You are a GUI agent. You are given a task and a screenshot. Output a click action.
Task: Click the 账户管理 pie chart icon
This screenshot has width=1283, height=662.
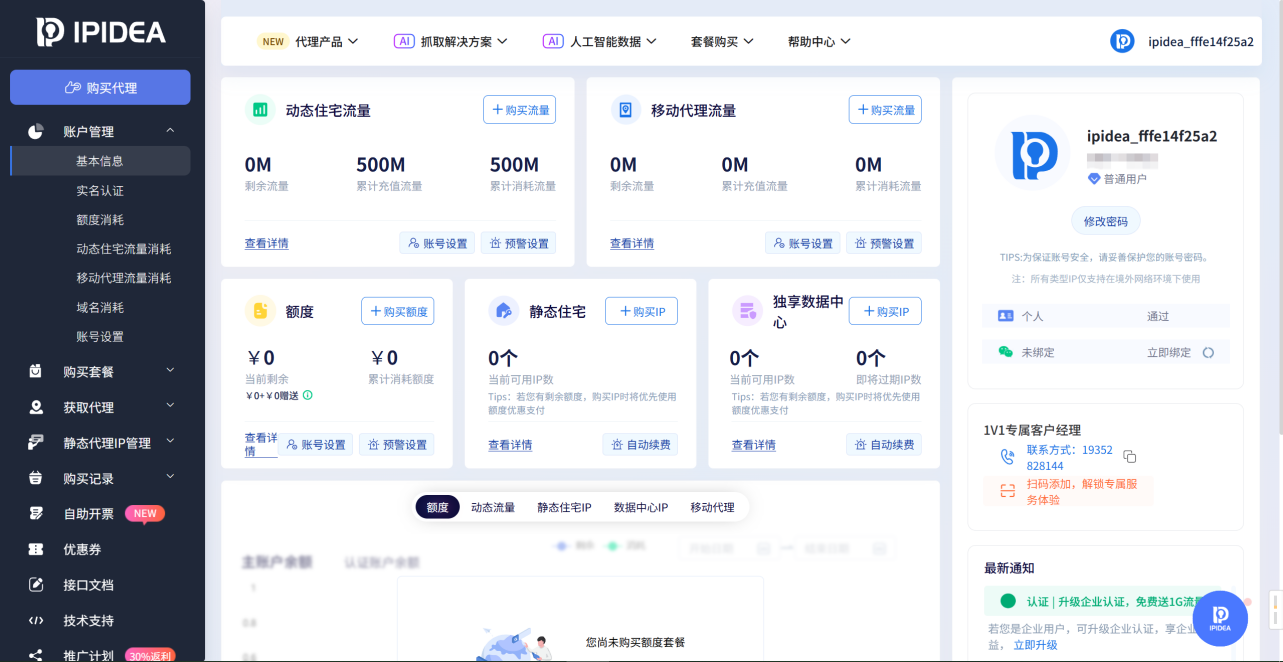tap(36, 131)
